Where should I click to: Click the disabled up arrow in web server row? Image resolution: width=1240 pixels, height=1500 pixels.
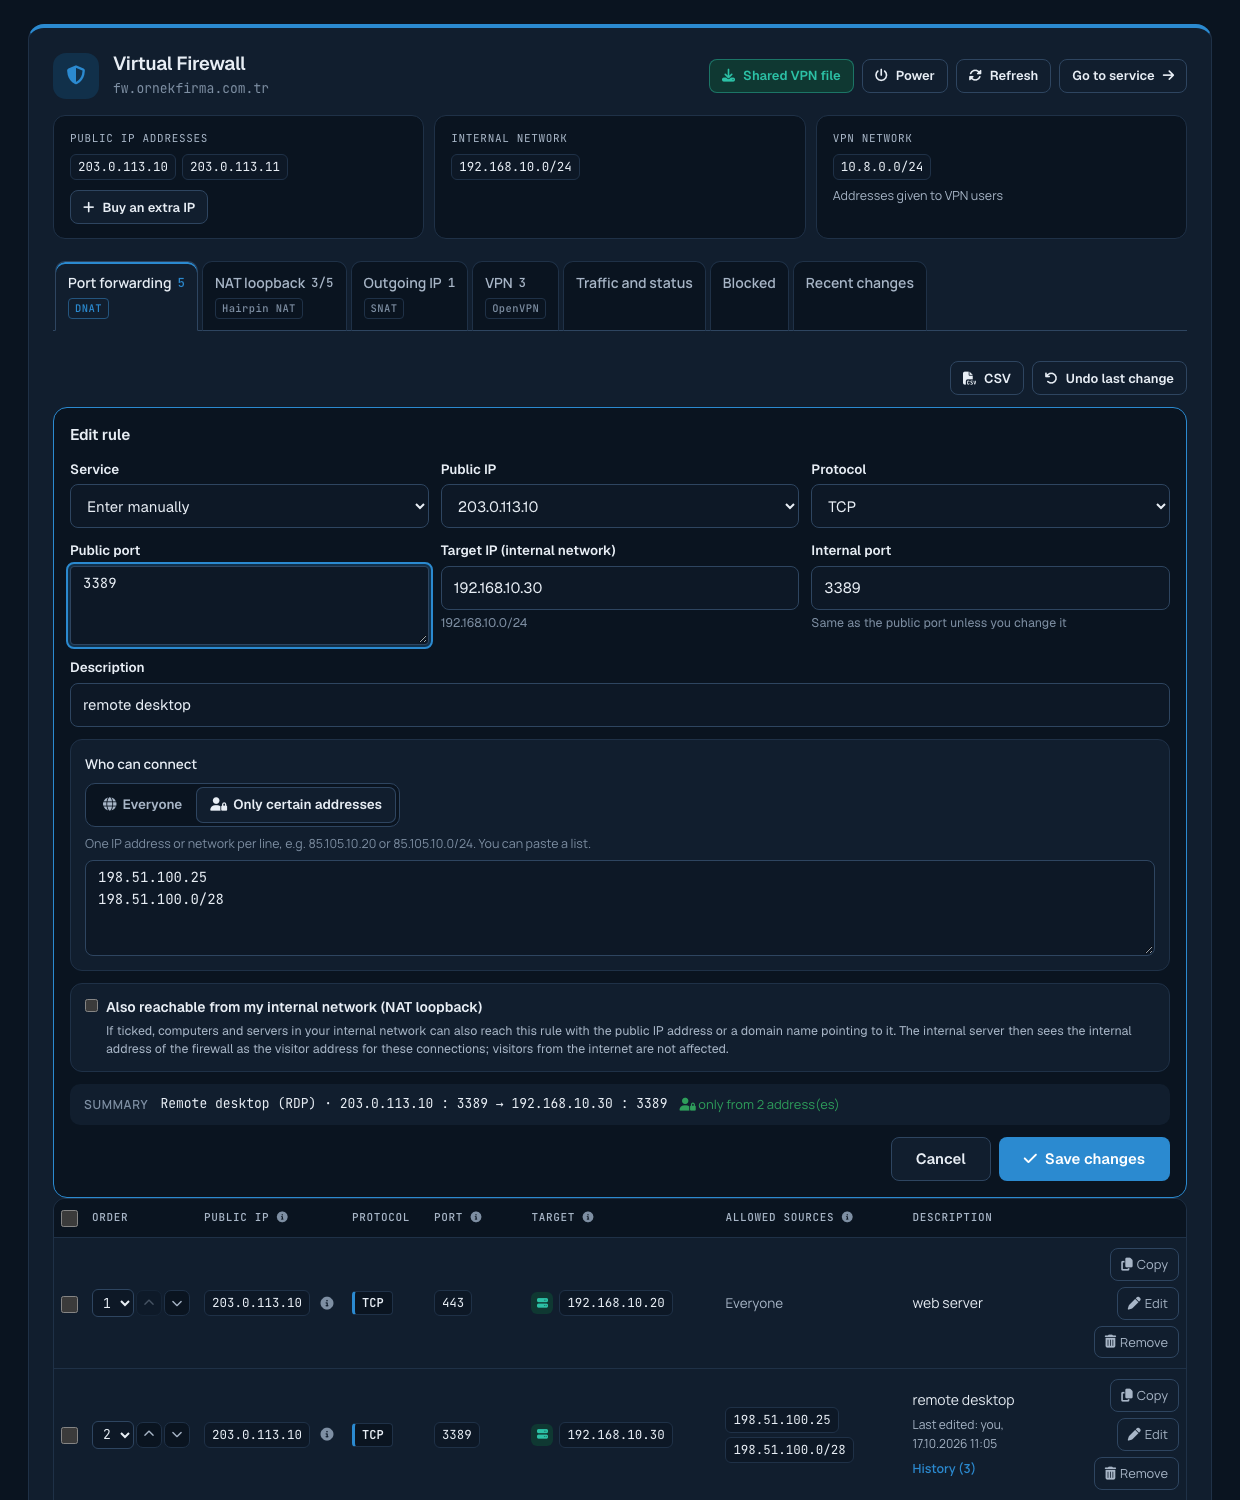click(149, 1303)
